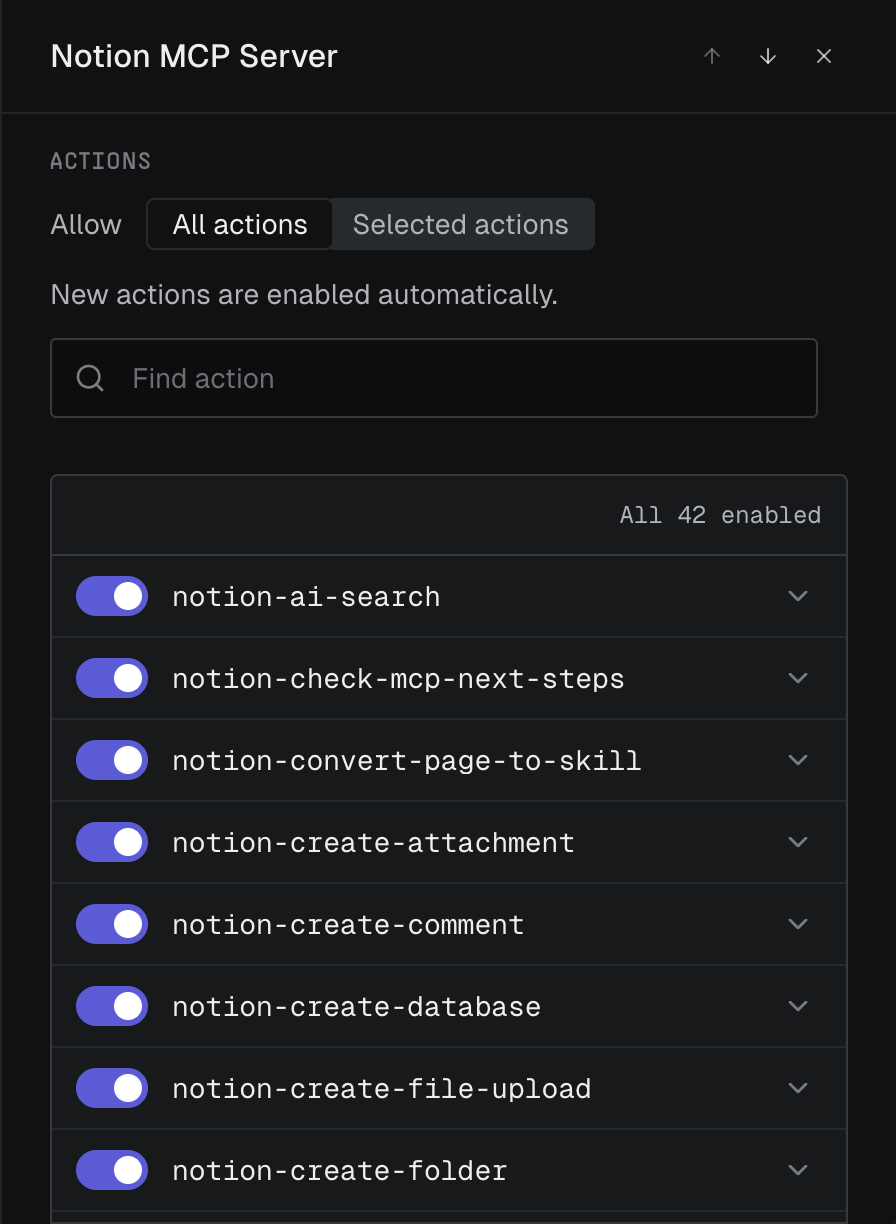This screenshot has width=896, height=1224.
Task: Switch to Selected actions
Action: pyautogui.click(x=461, y=224)
